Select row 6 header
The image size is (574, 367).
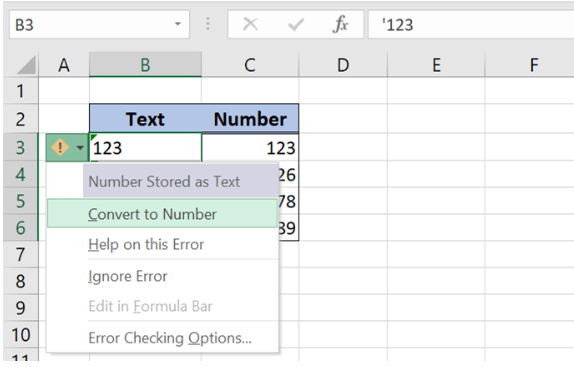(20, 228)
